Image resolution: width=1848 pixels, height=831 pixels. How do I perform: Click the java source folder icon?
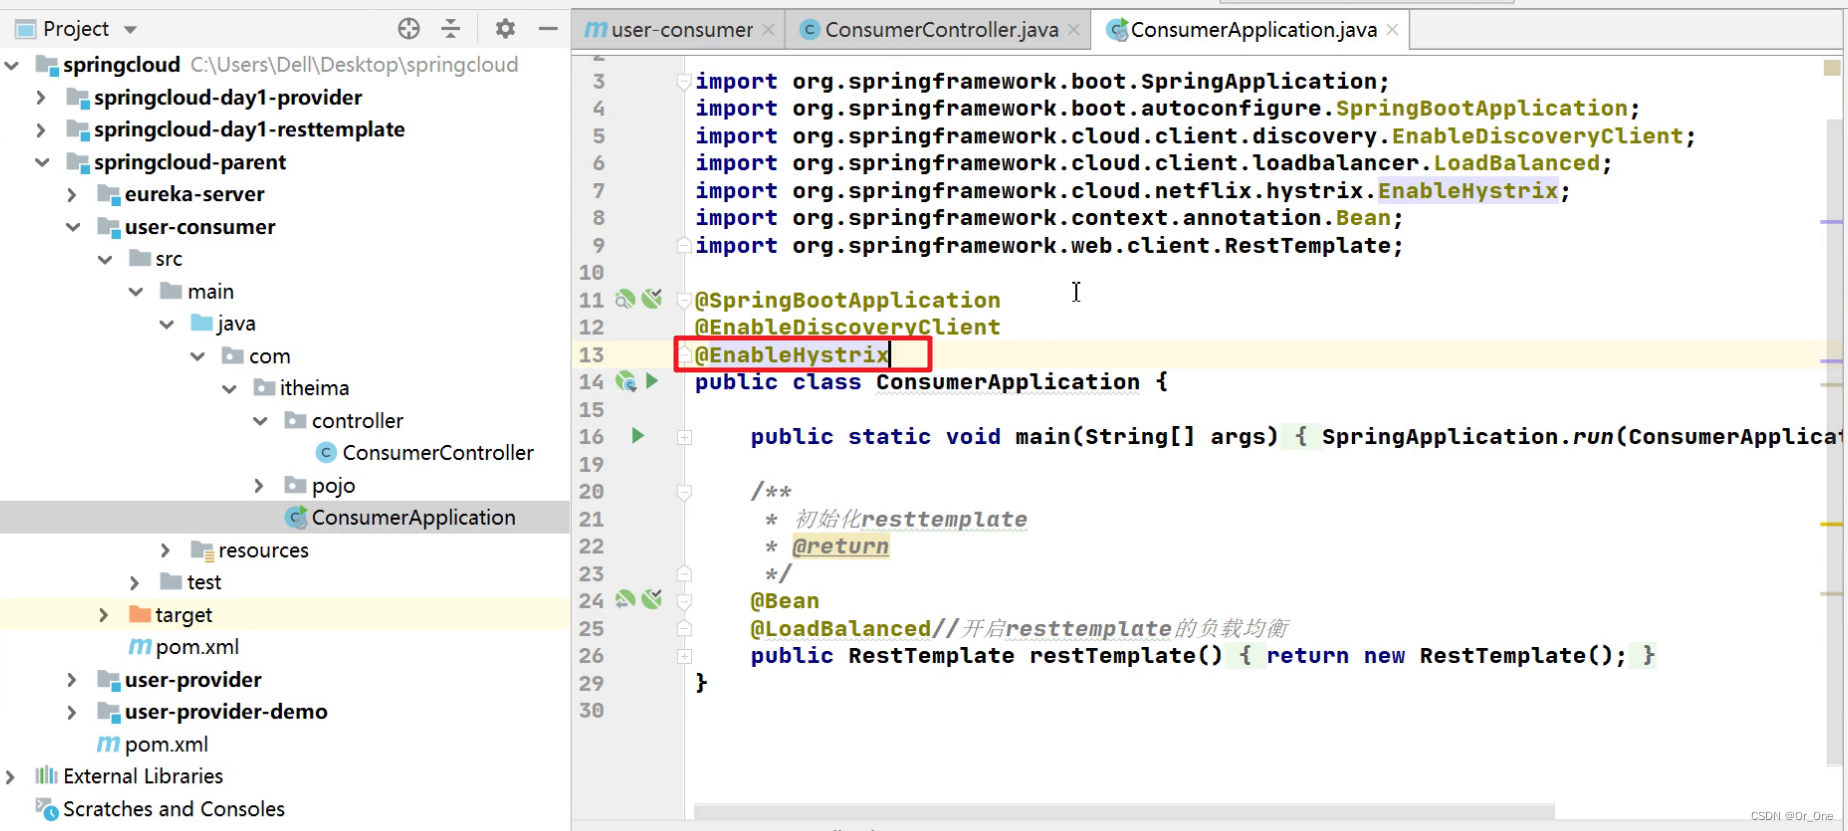coord(202,323)
